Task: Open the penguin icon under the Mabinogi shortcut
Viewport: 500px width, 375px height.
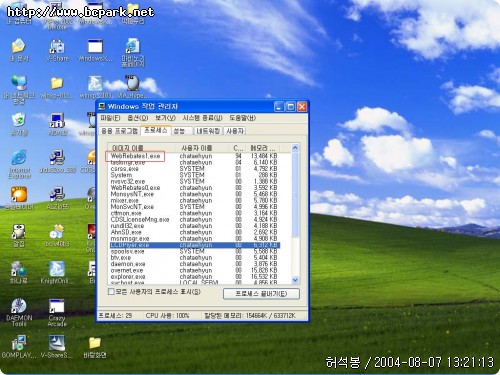Action: click(133, 87)
